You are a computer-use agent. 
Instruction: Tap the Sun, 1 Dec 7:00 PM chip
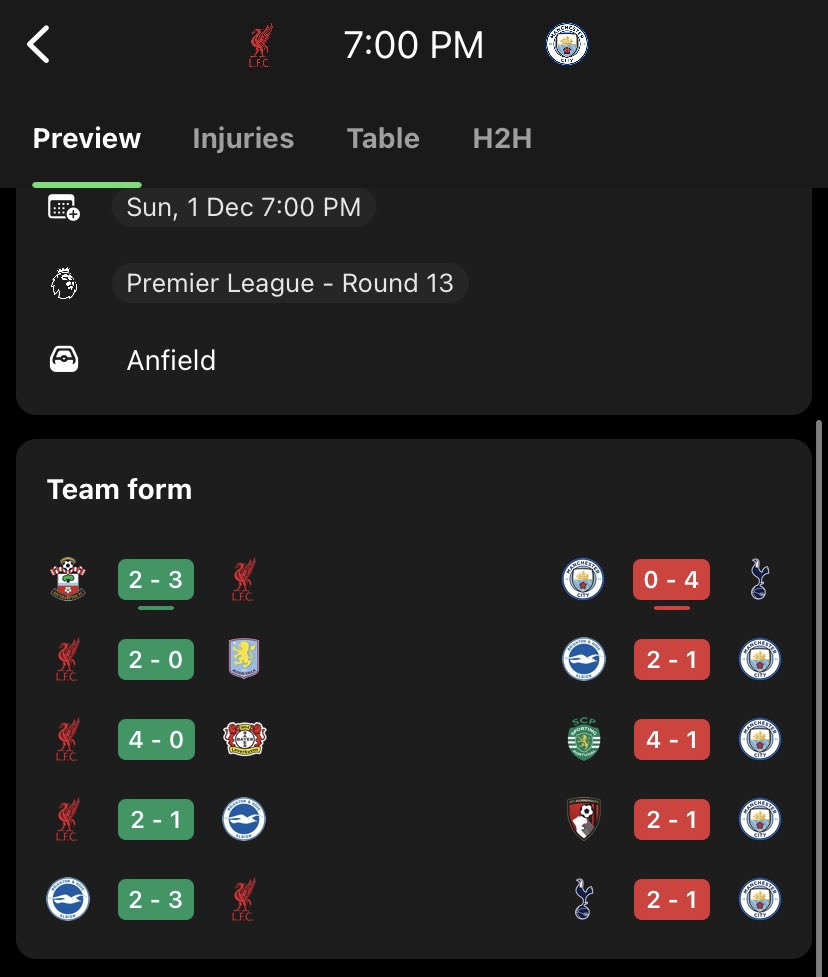(244, 207)
